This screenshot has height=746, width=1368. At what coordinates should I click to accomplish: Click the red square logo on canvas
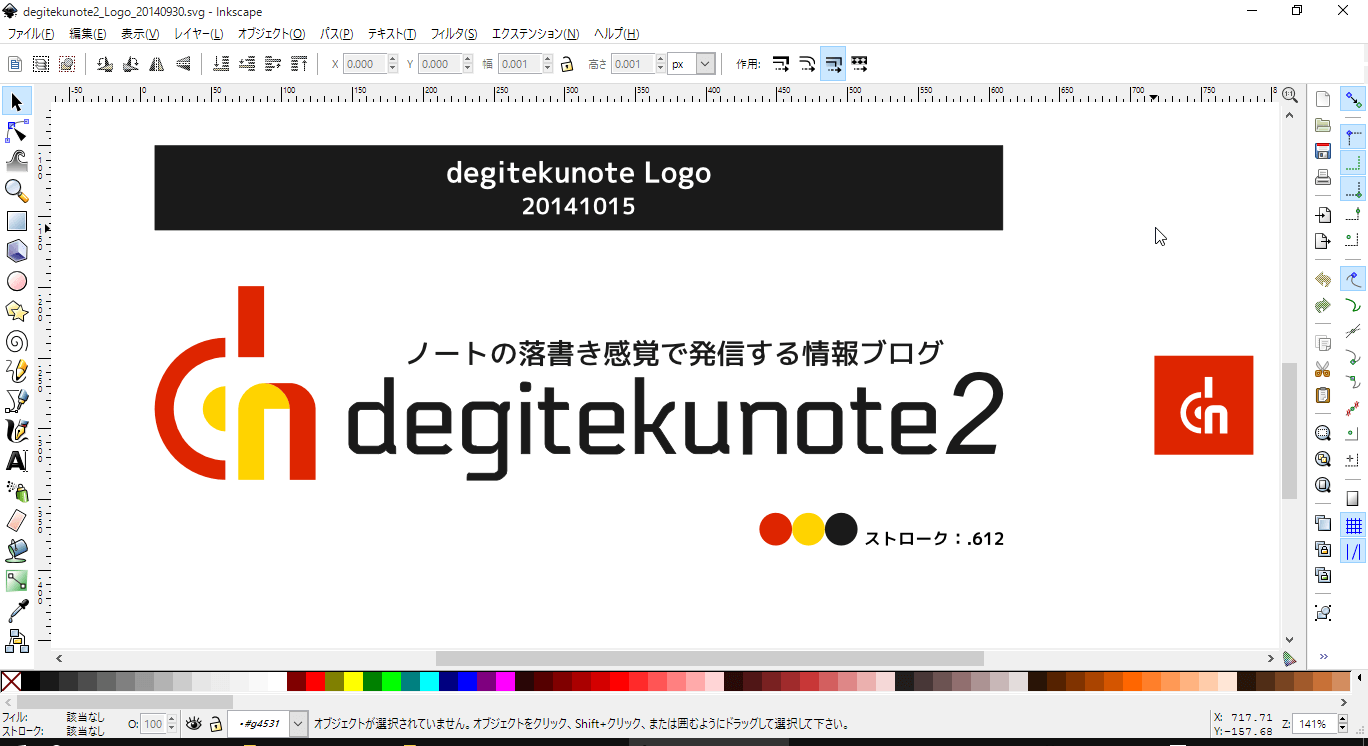[x=1203, y=405]
